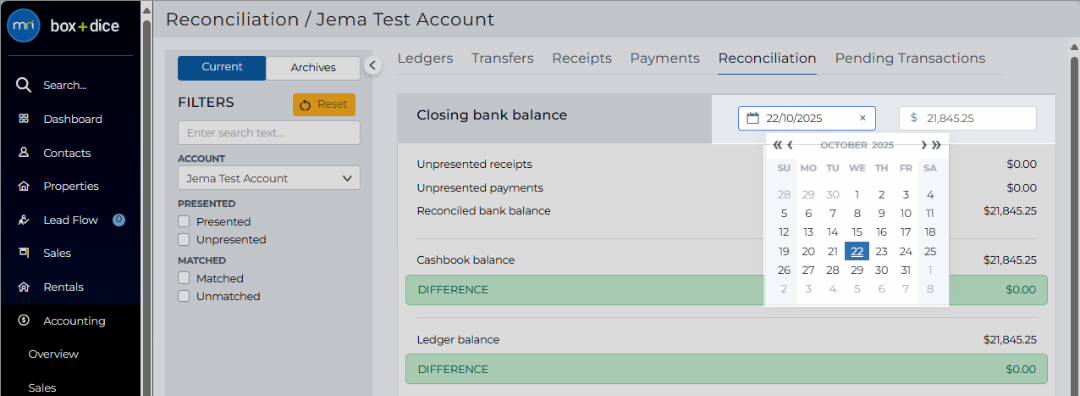Select October 15 in the calendar

[857, 233]
